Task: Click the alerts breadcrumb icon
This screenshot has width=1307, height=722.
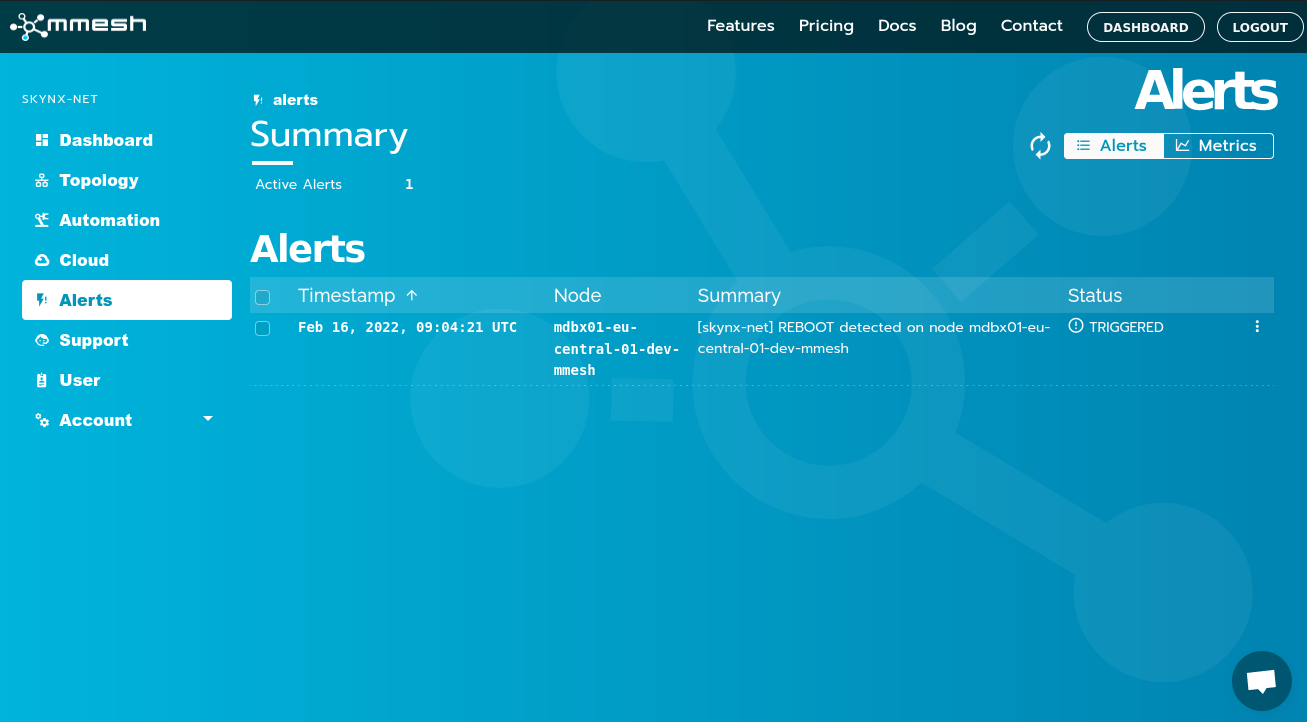Action: click(x=258, y=100)
